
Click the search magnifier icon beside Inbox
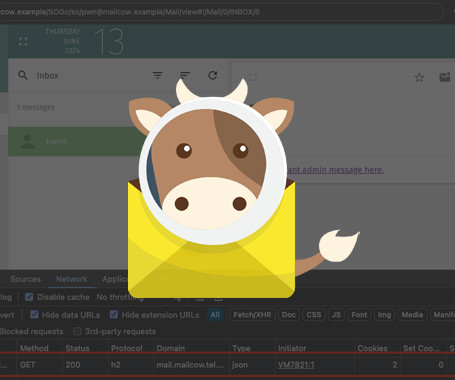pos(23,75)
